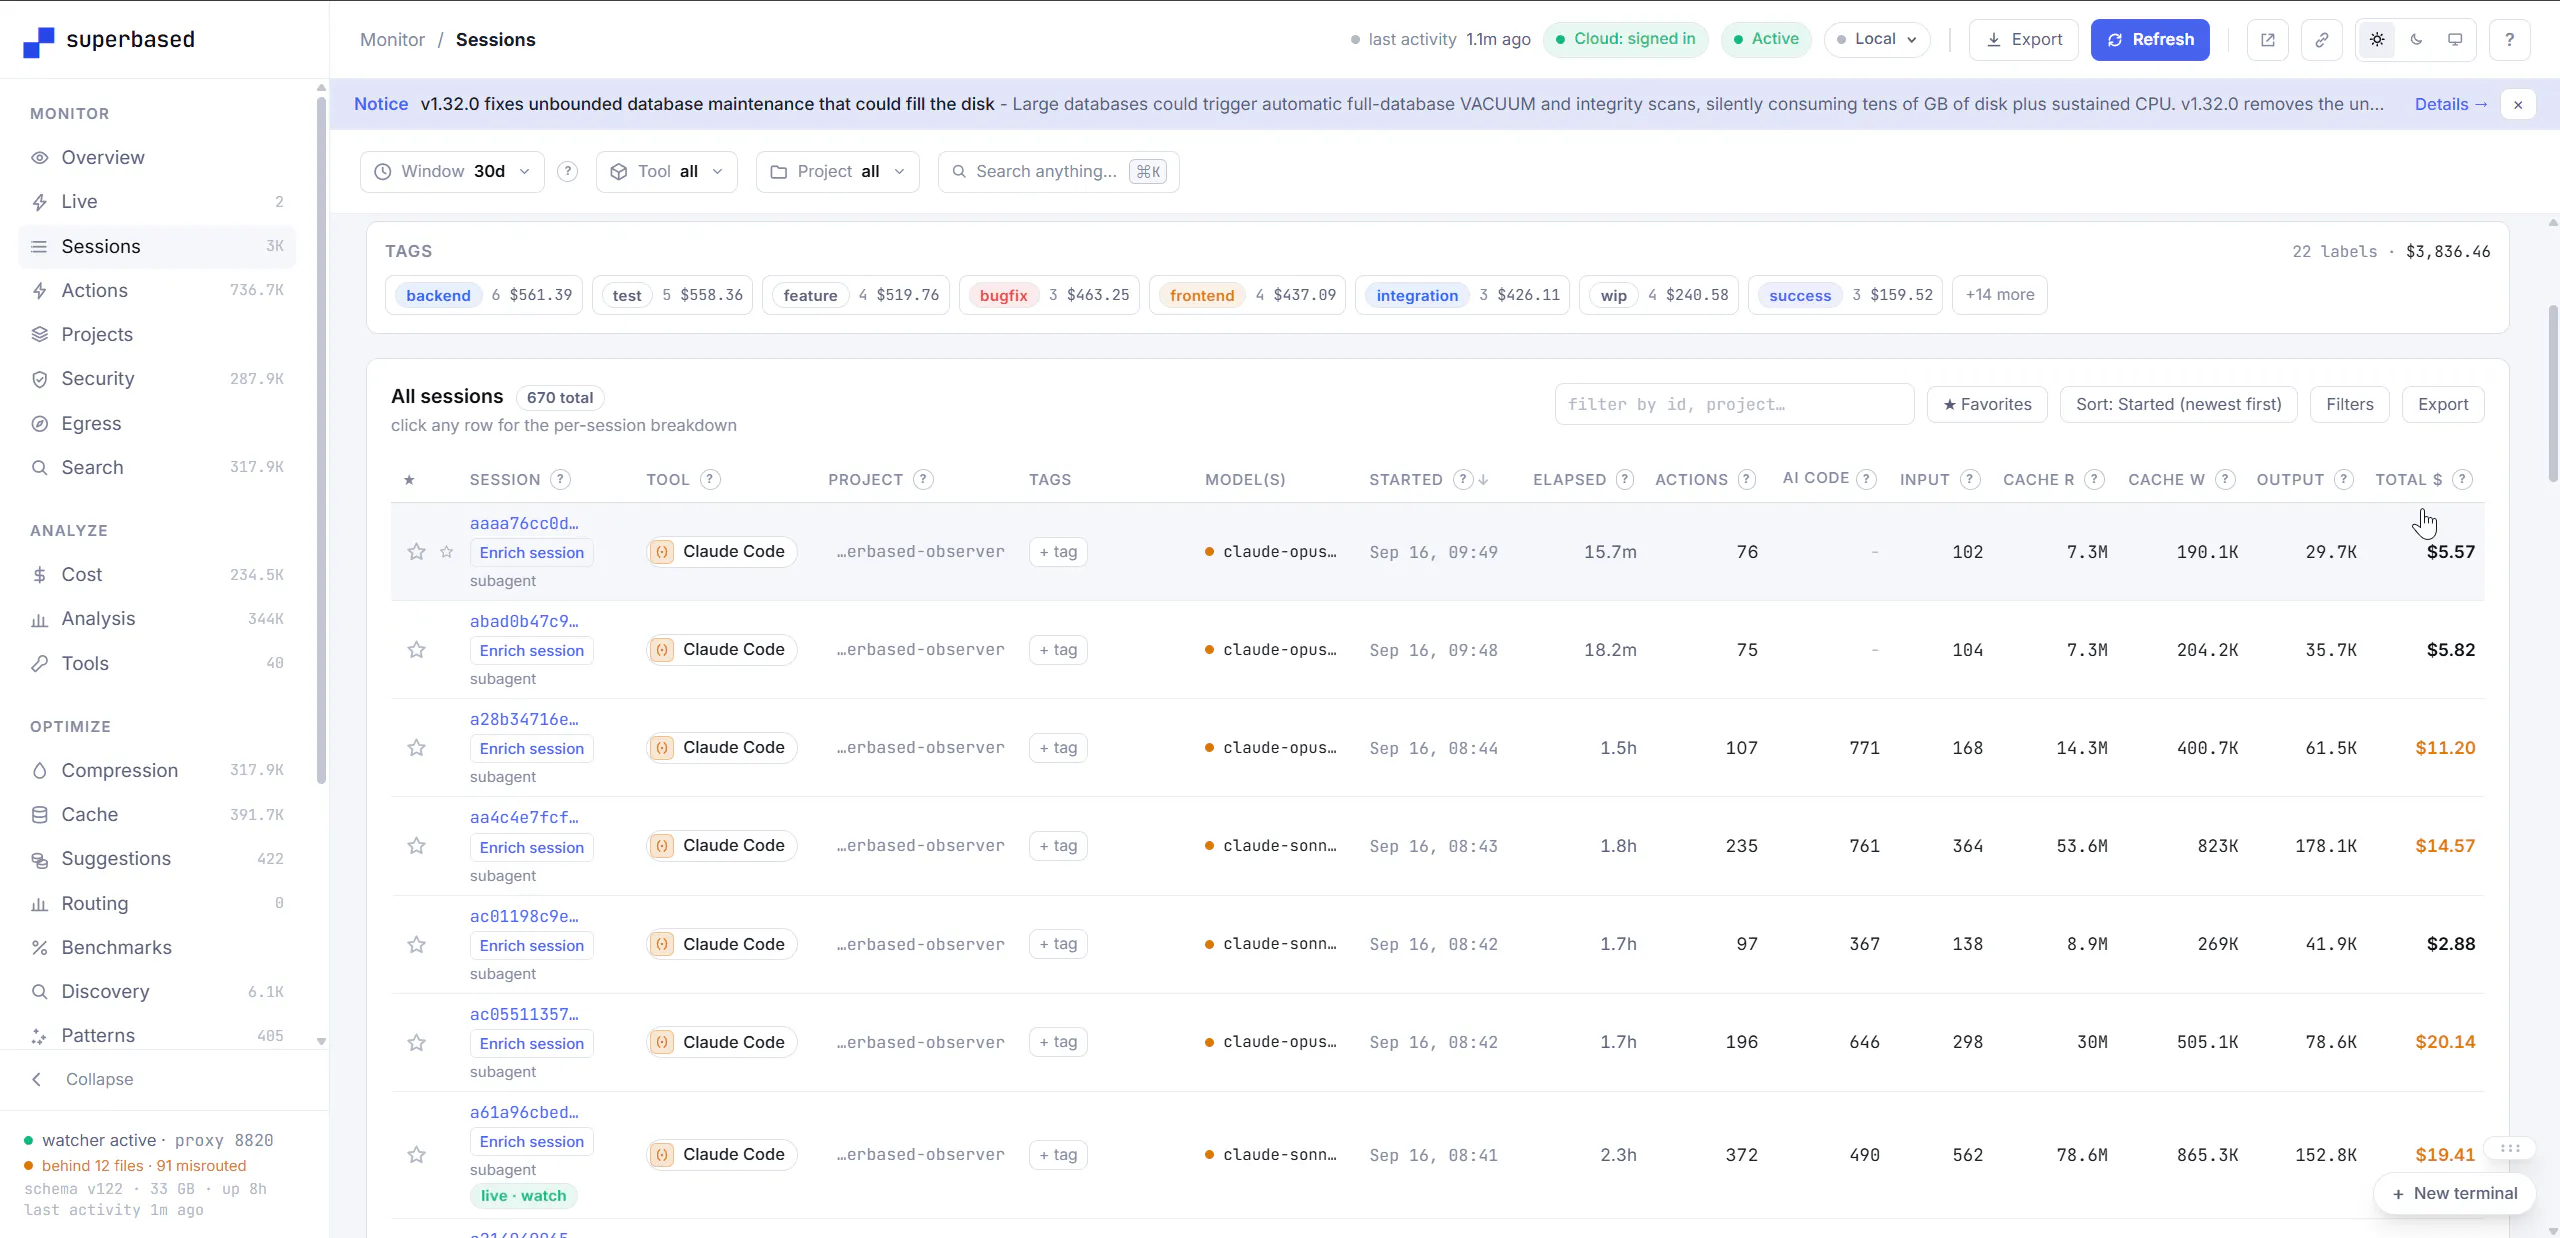
Task: Click Enrich session for aaaa76cc0d row
Action: (x=531, y=553)
